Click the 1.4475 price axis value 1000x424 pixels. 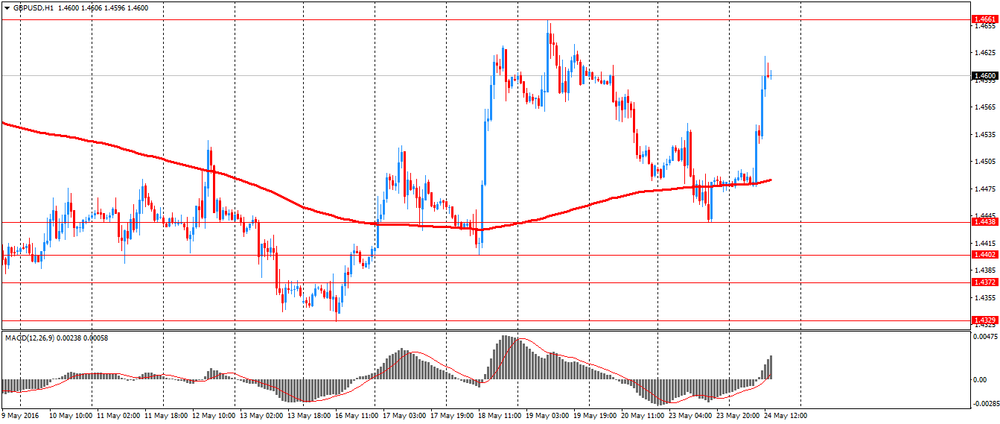pyautogui.click(x=984, y=189)
